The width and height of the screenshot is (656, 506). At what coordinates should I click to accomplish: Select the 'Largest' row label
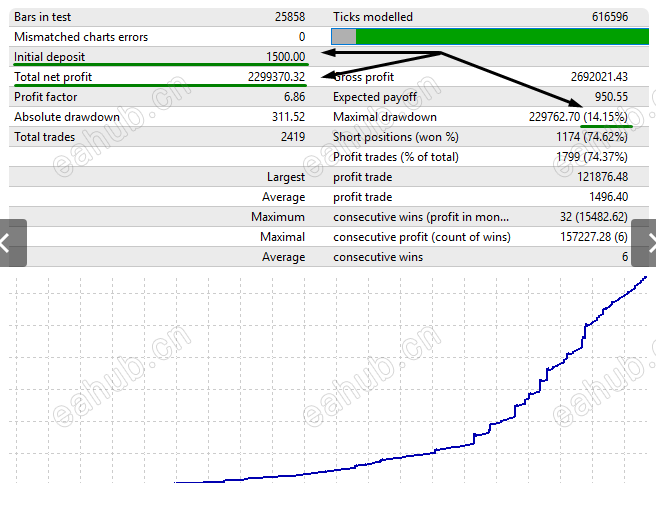click(x=286, y=177)
